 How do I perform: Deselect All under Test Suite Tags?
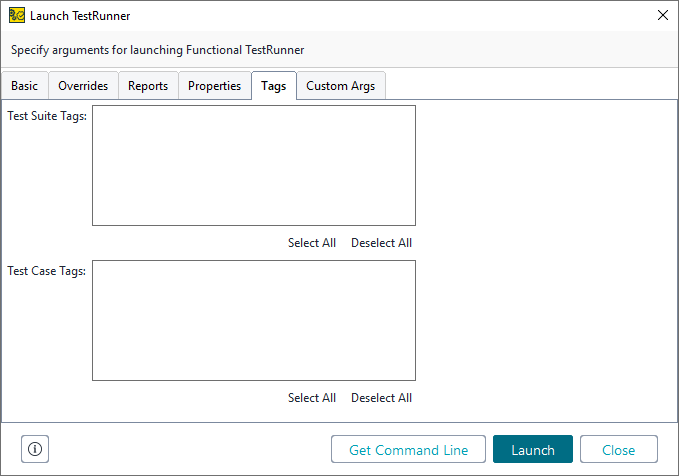click(382, 243)
